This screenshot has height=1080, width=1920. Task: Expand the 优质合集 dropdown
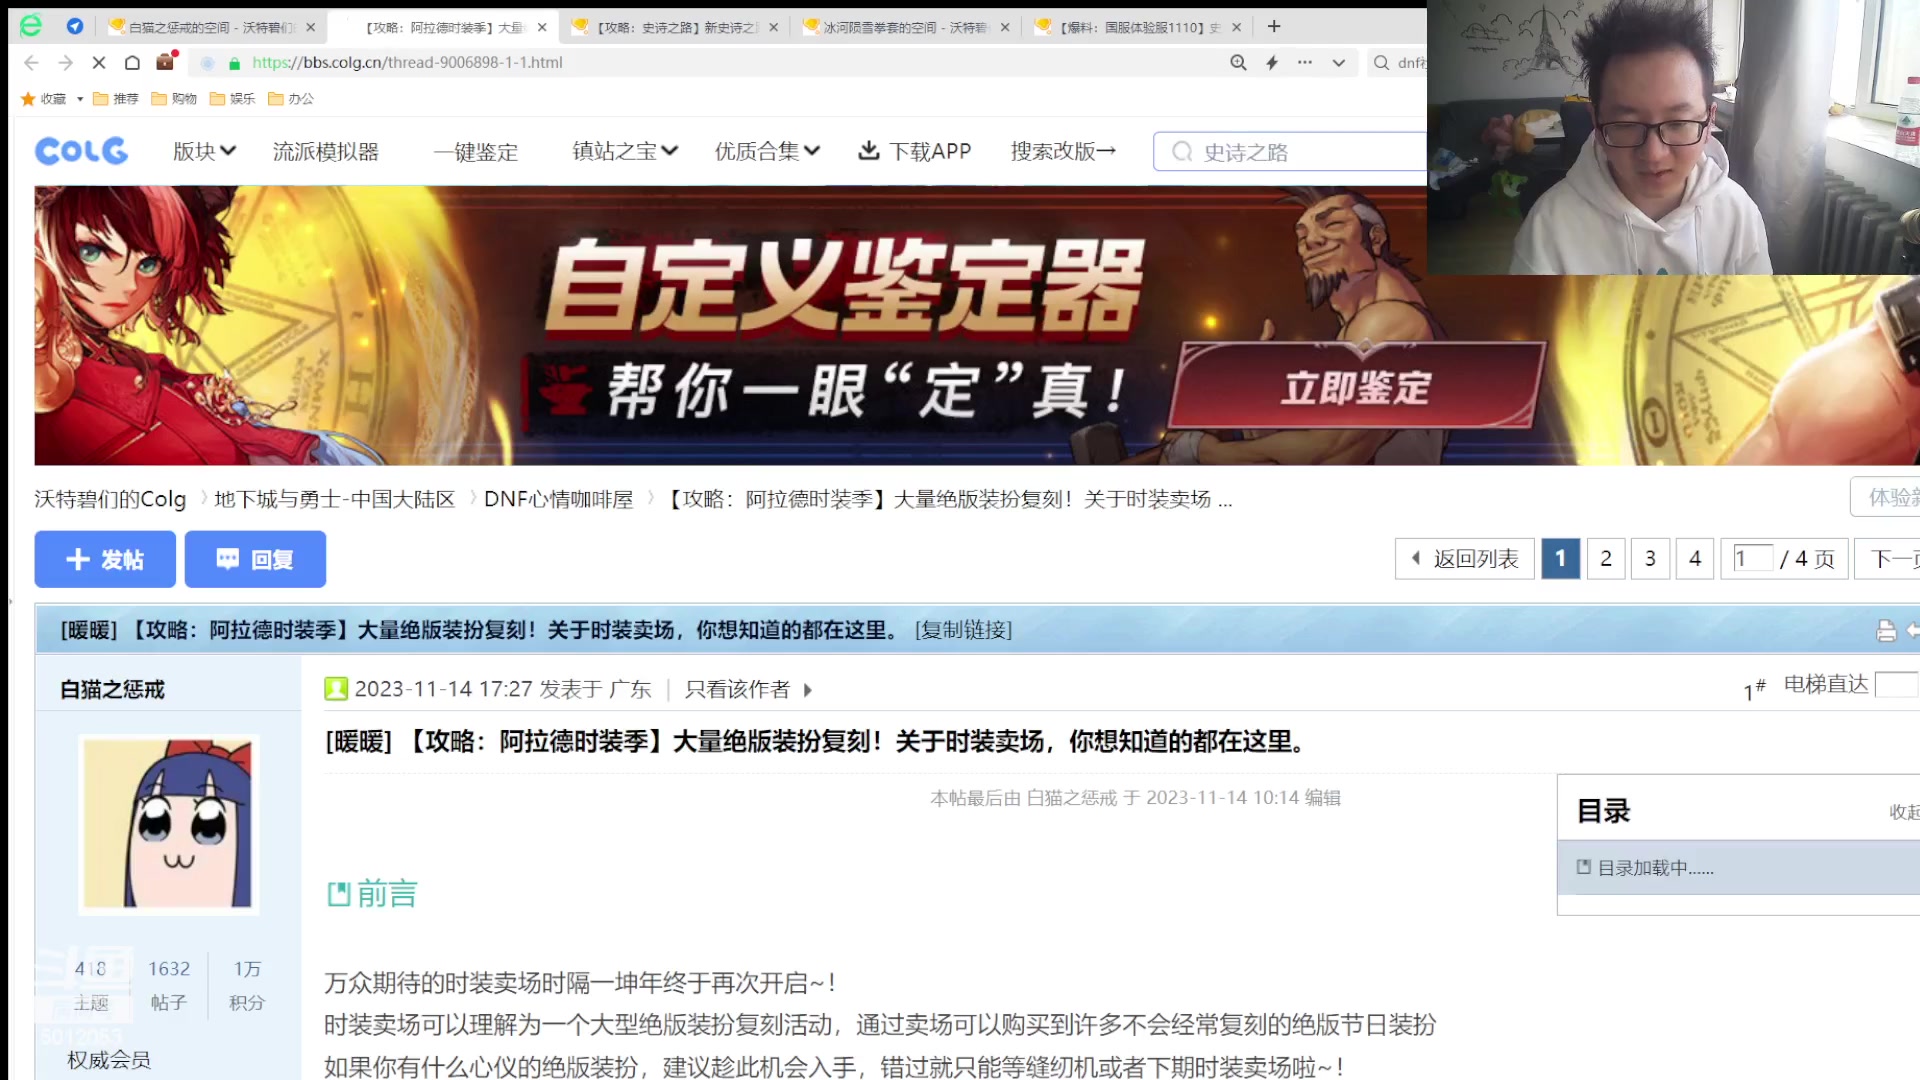point(767,151)
